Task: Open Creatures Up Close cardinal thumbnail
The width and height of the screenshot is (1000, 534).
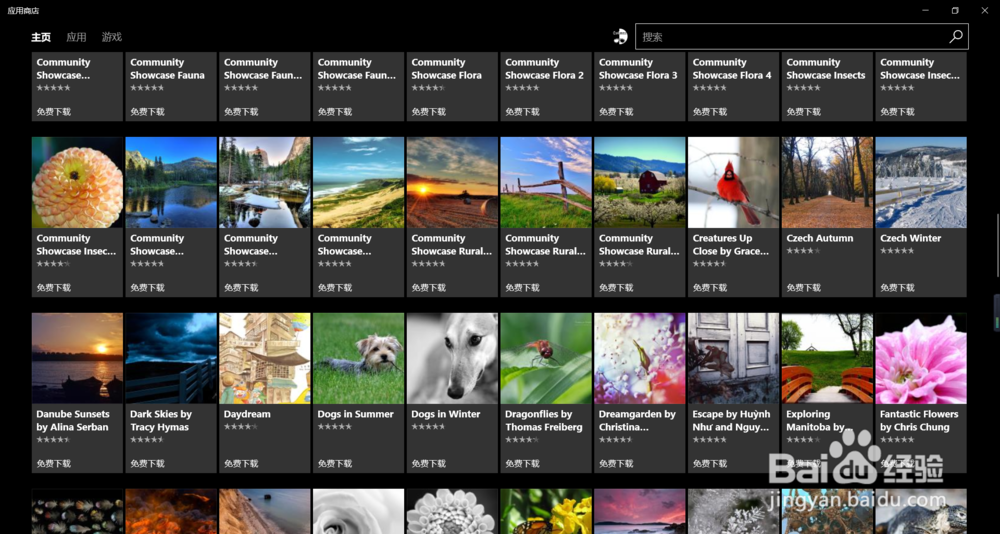Action: tap(733, 182)
